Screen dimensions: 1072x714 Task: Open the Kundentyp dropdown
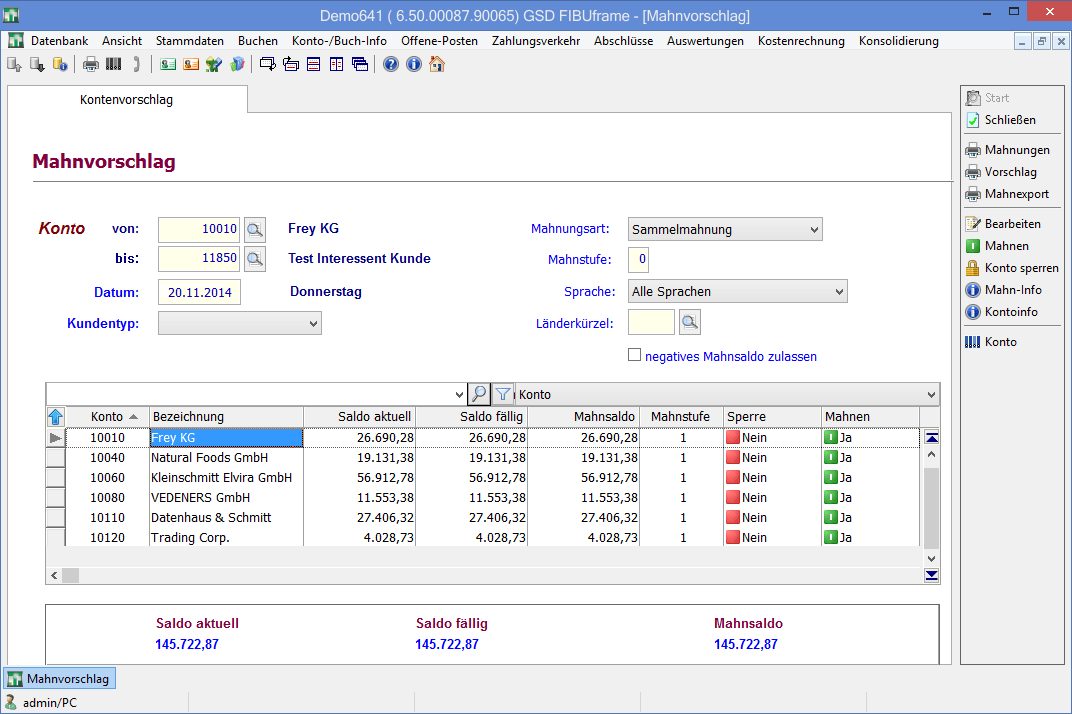coord(239,323)
